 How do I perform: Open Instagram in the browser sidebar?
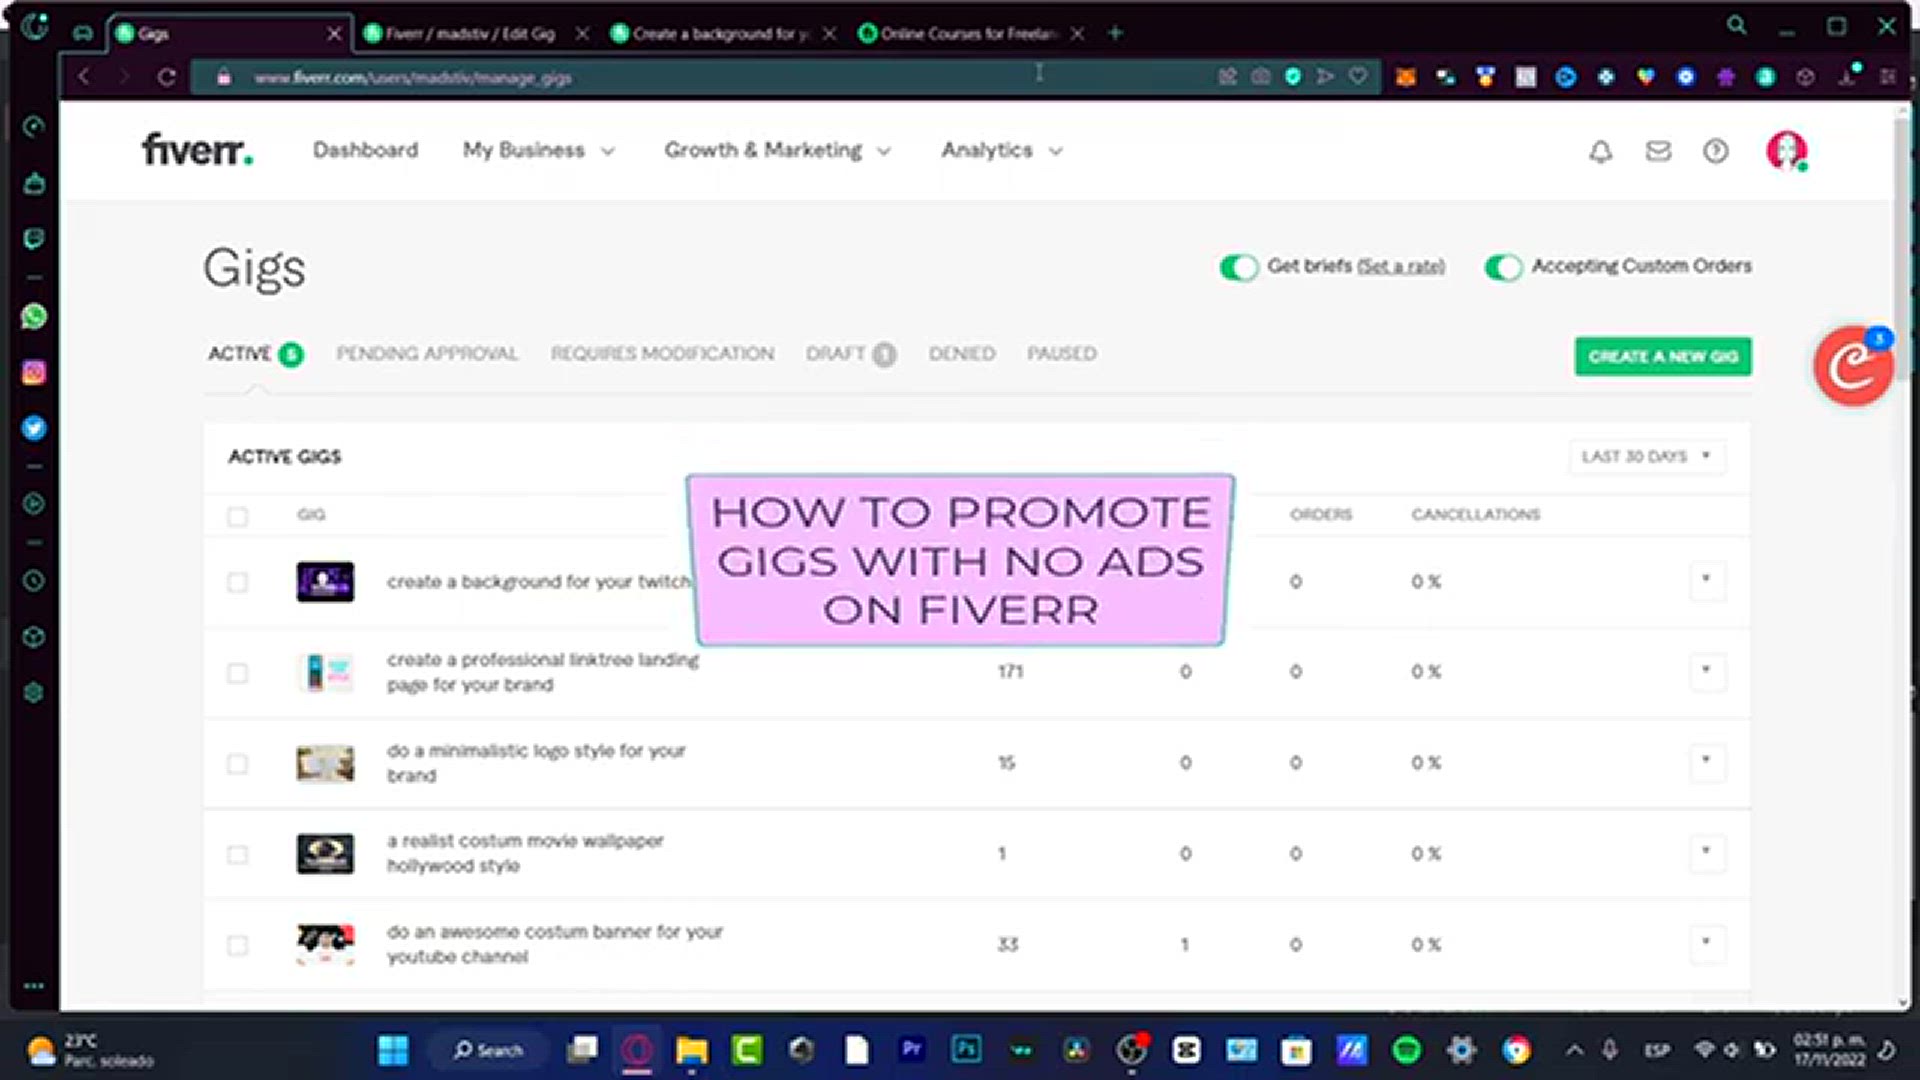[34, 372]
